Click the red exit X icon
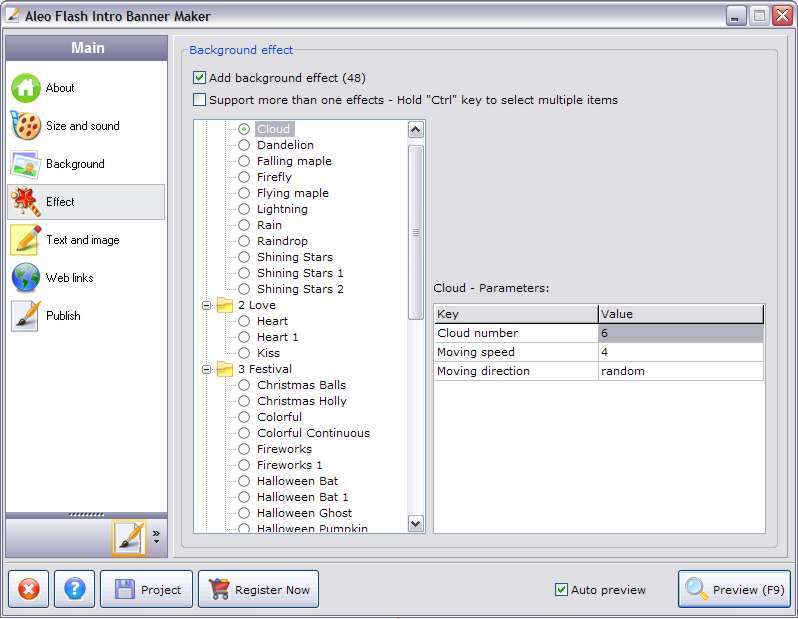798x619 pixels. tap(29, 589)
